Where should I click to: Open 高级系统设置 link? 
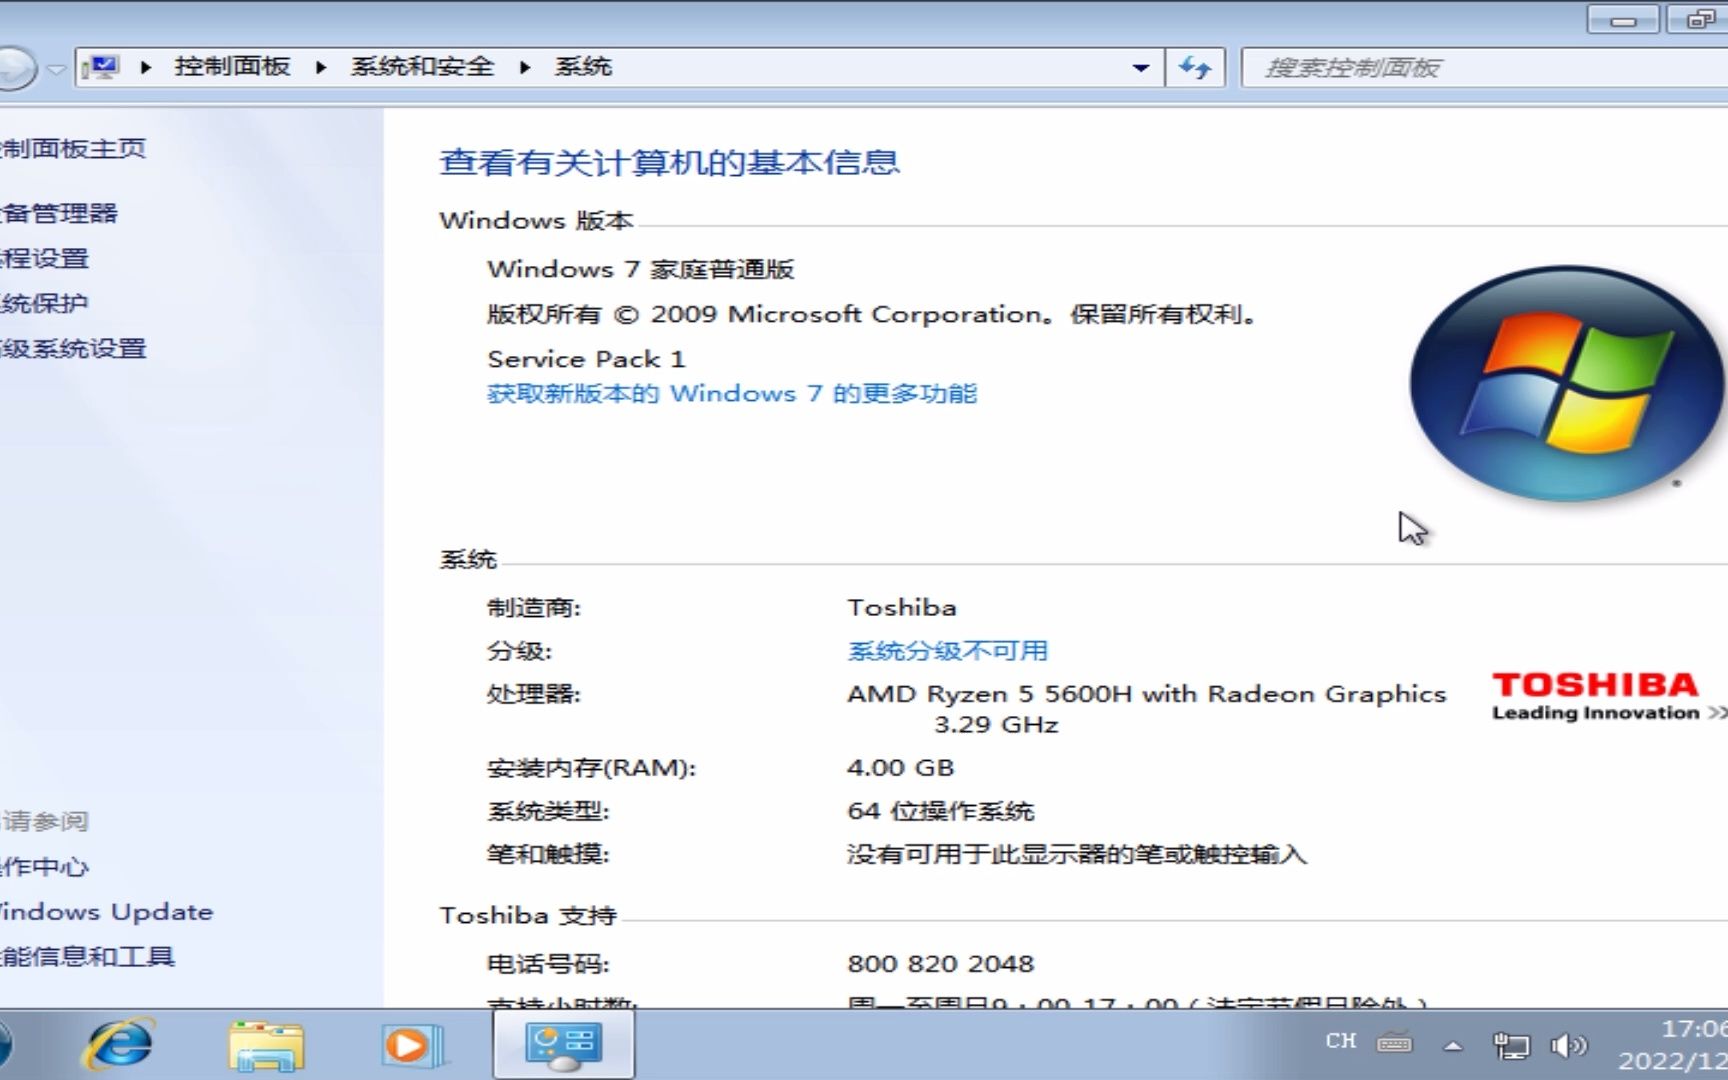73,349
